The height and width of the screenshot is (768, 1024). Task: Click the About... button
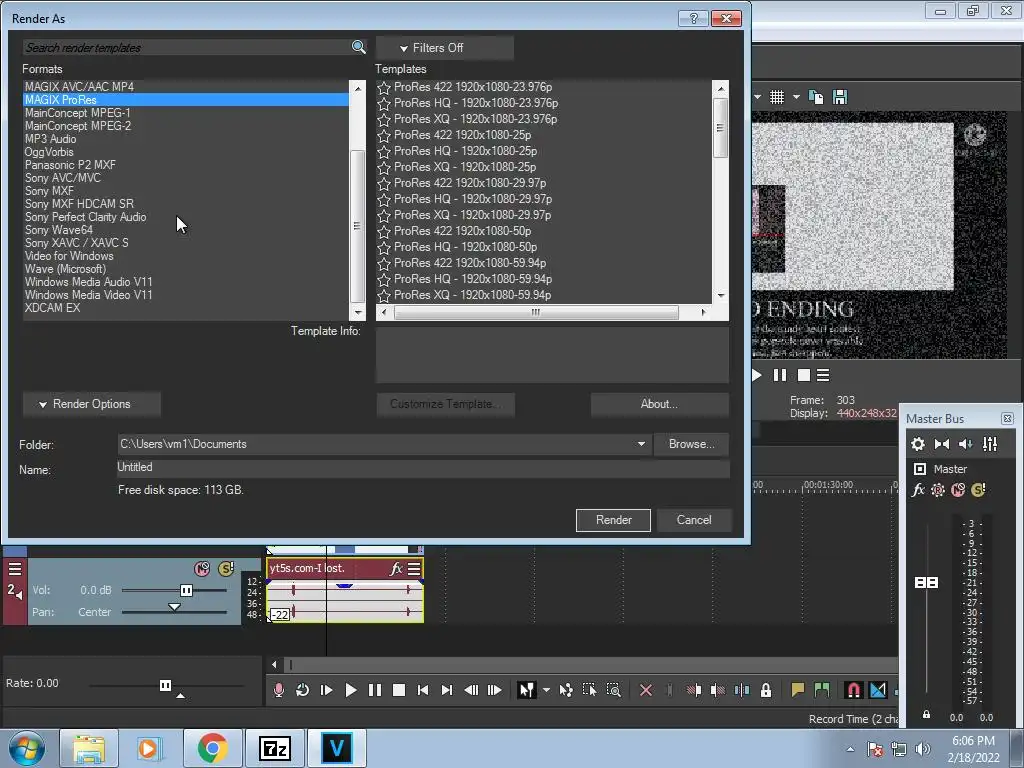[x=659, y=404]
